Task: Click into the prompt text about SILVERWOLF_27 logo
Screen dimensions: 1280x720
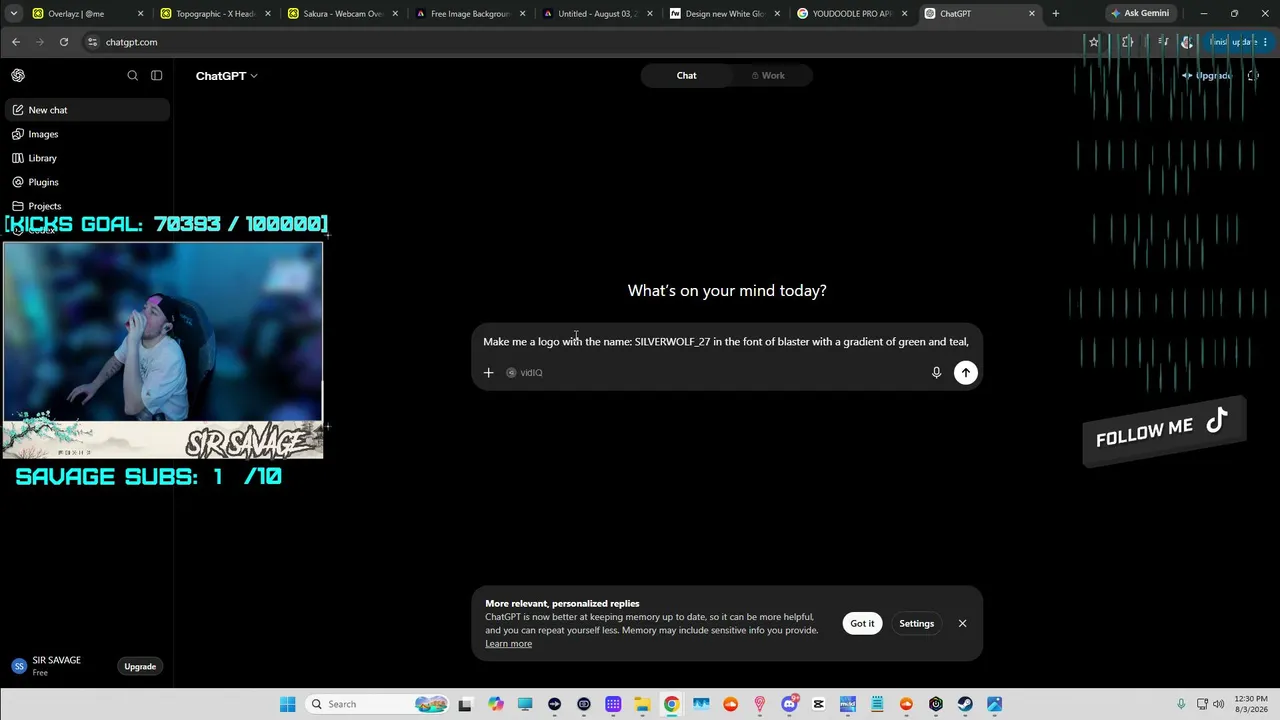Action: coord(726,342)
